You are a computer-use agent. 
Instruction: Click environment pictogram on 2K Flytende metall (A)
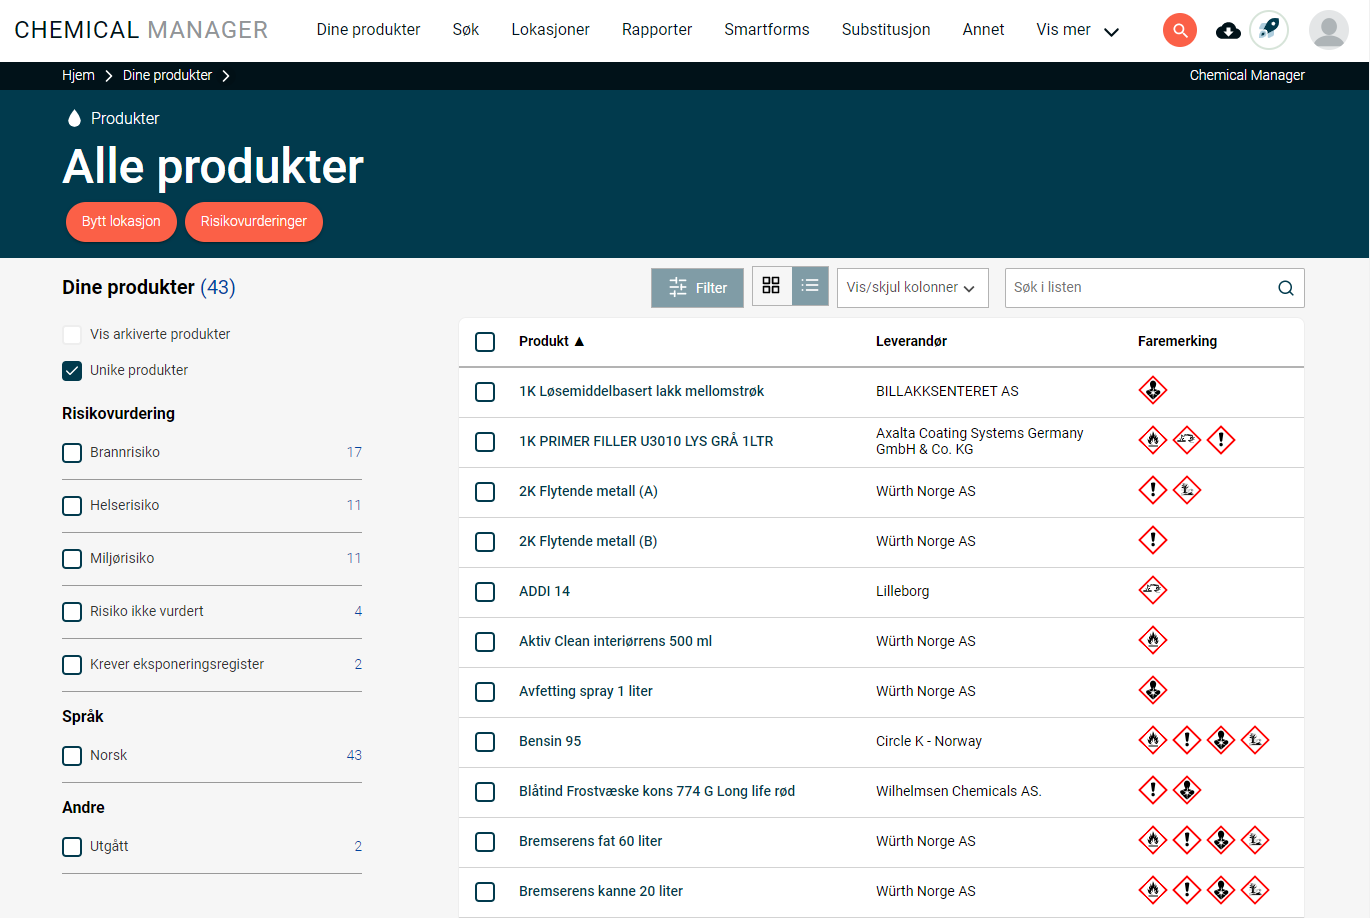tap(1187, 490)
